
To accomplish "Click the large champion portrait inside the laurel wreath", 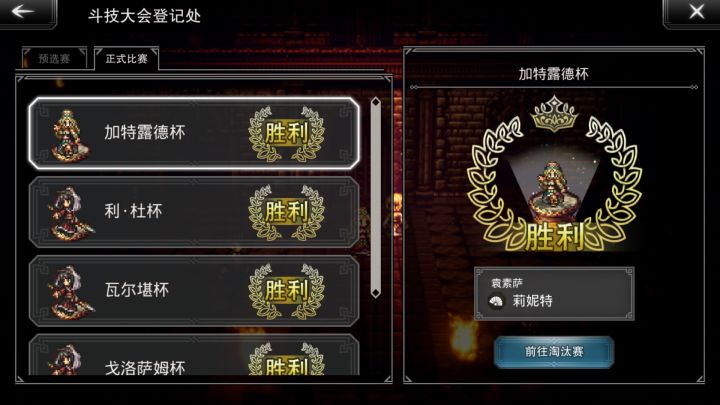I will tap(554, 187).
